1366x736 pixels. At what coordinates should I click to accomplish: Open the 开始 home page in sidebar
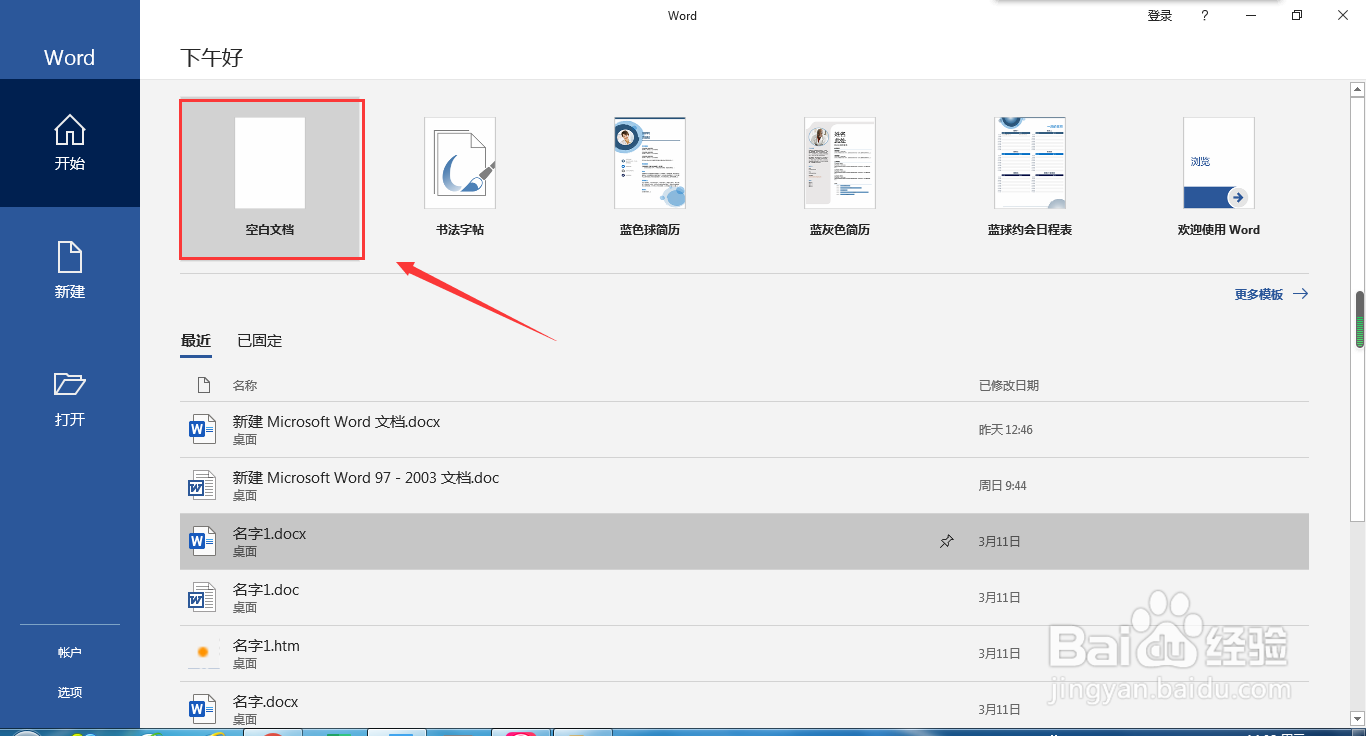[70, 143]
